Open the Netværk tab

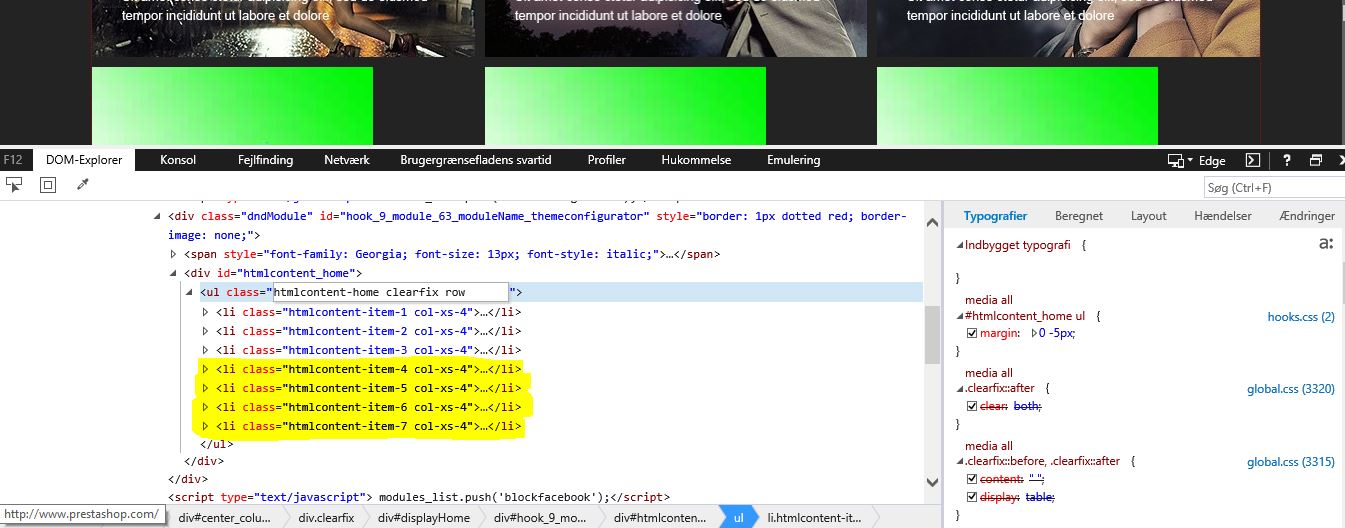pos(347,160)
